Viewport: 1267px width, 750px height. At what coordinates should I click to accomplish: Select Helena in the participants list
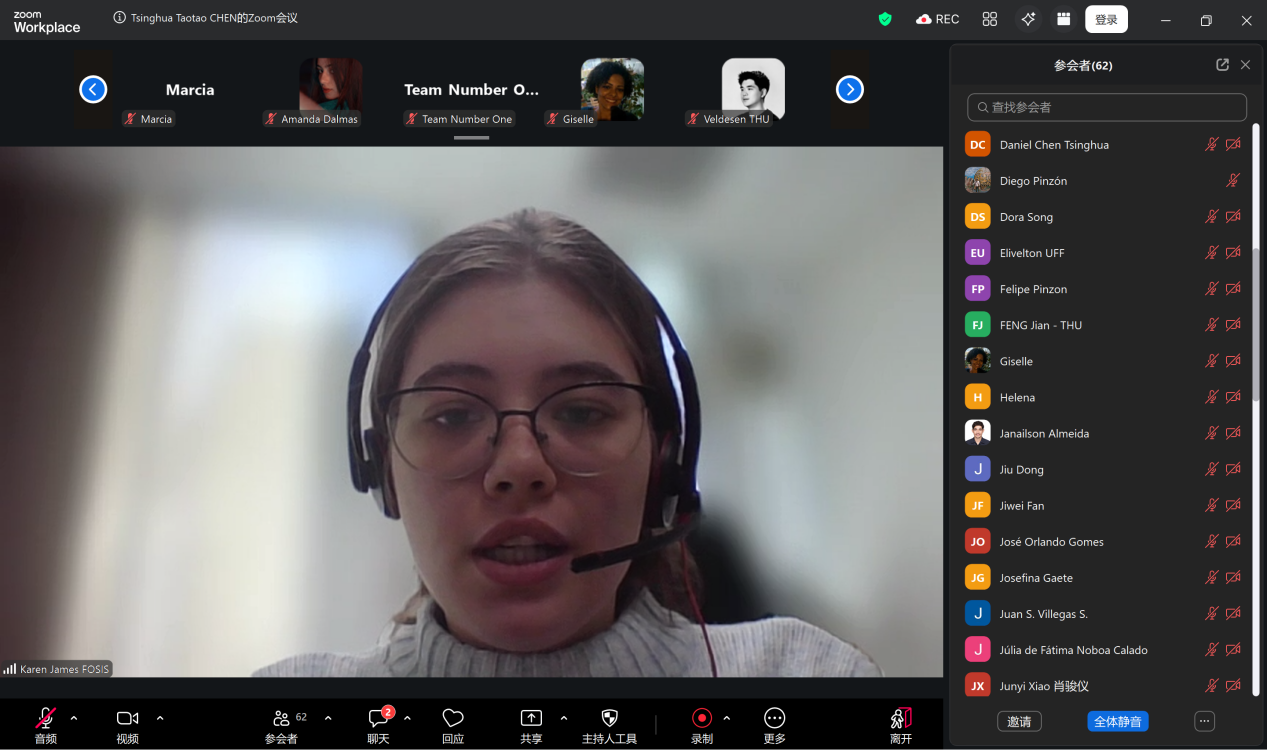1017,397
